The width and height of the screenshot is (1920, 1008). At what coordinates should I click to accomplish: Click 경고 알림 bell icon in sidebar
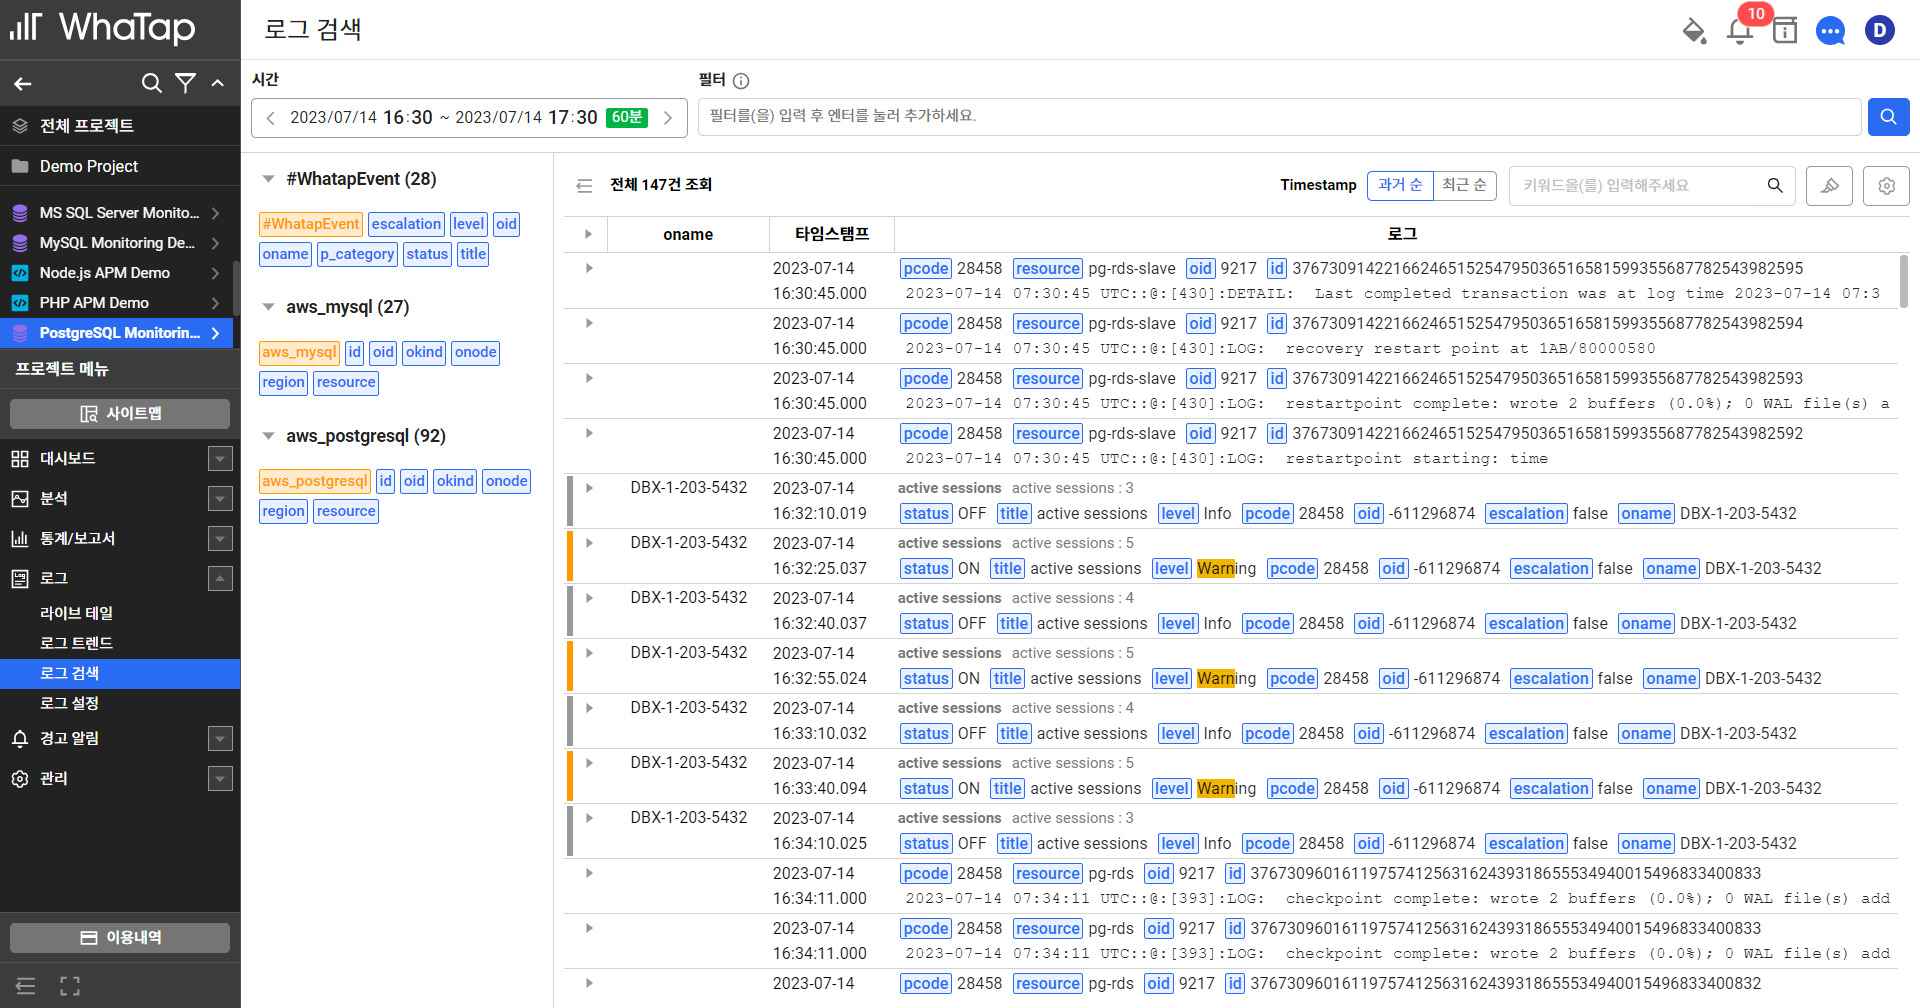pos(20,739)
